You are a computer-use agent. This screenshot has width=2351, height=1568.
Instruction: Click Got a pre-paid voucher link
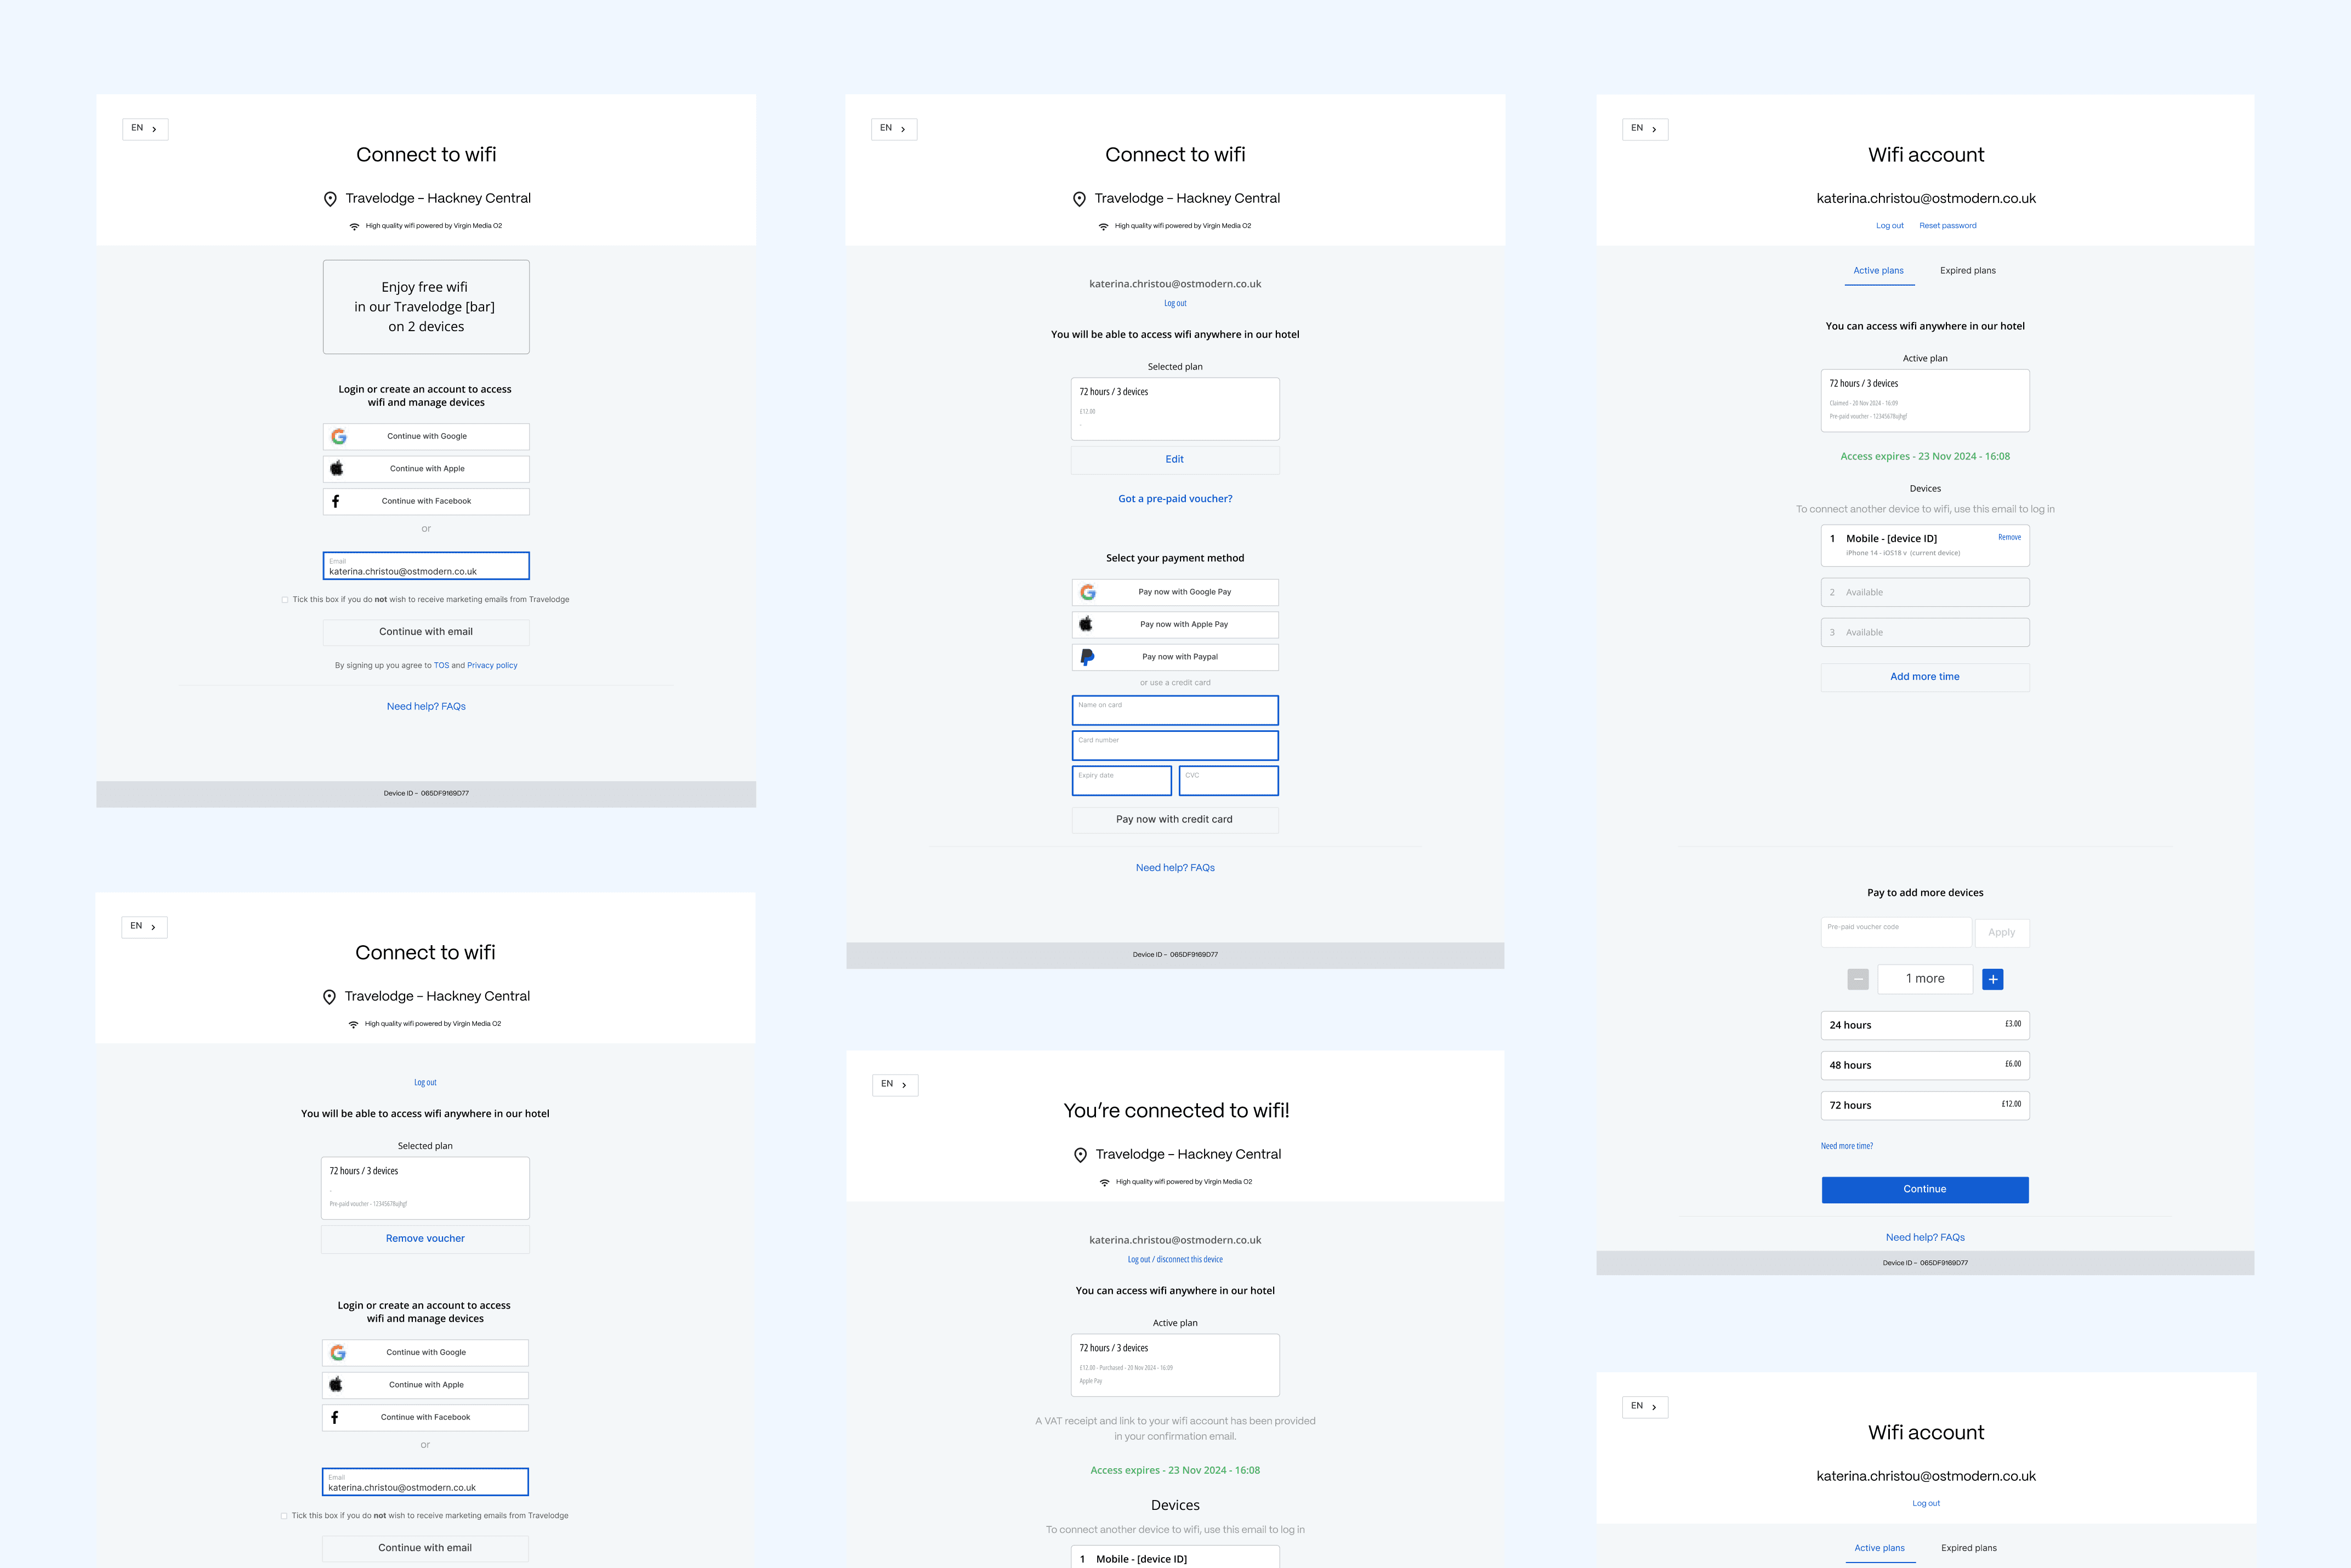tap(1175, 499)
